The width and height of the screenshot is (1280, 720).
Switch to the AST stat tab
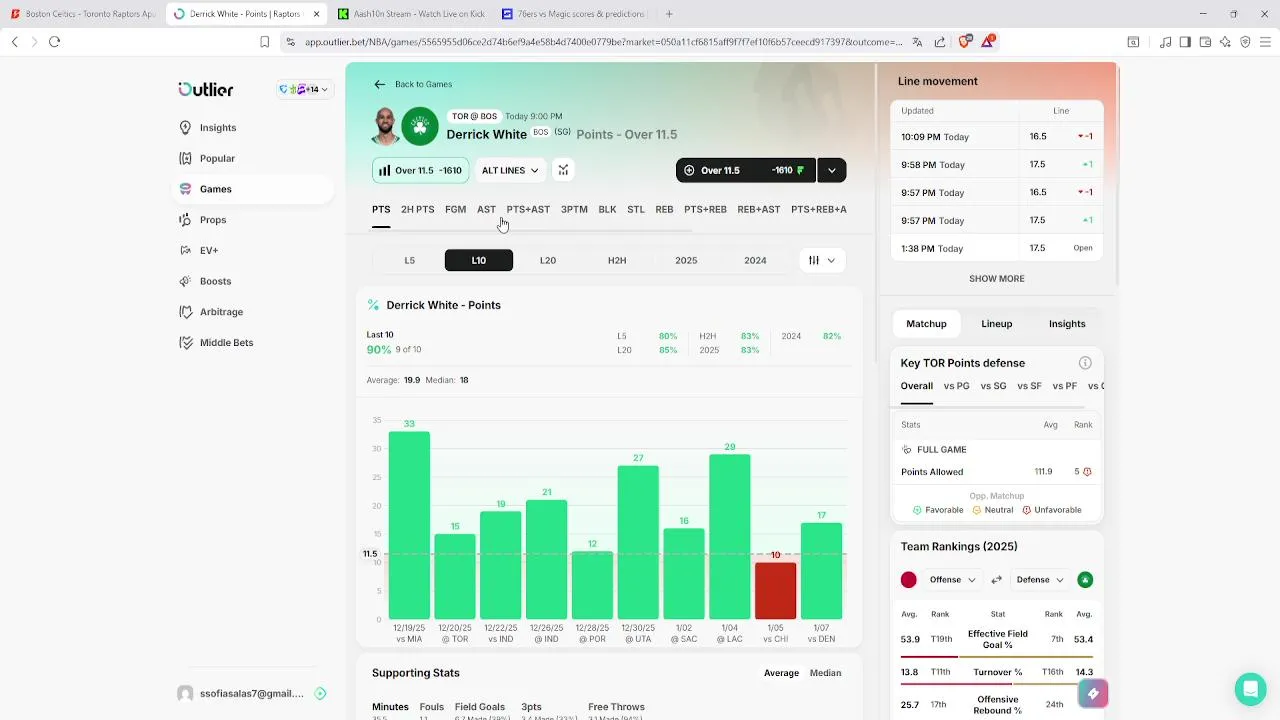pyautogui.click(x=486, y=209)
